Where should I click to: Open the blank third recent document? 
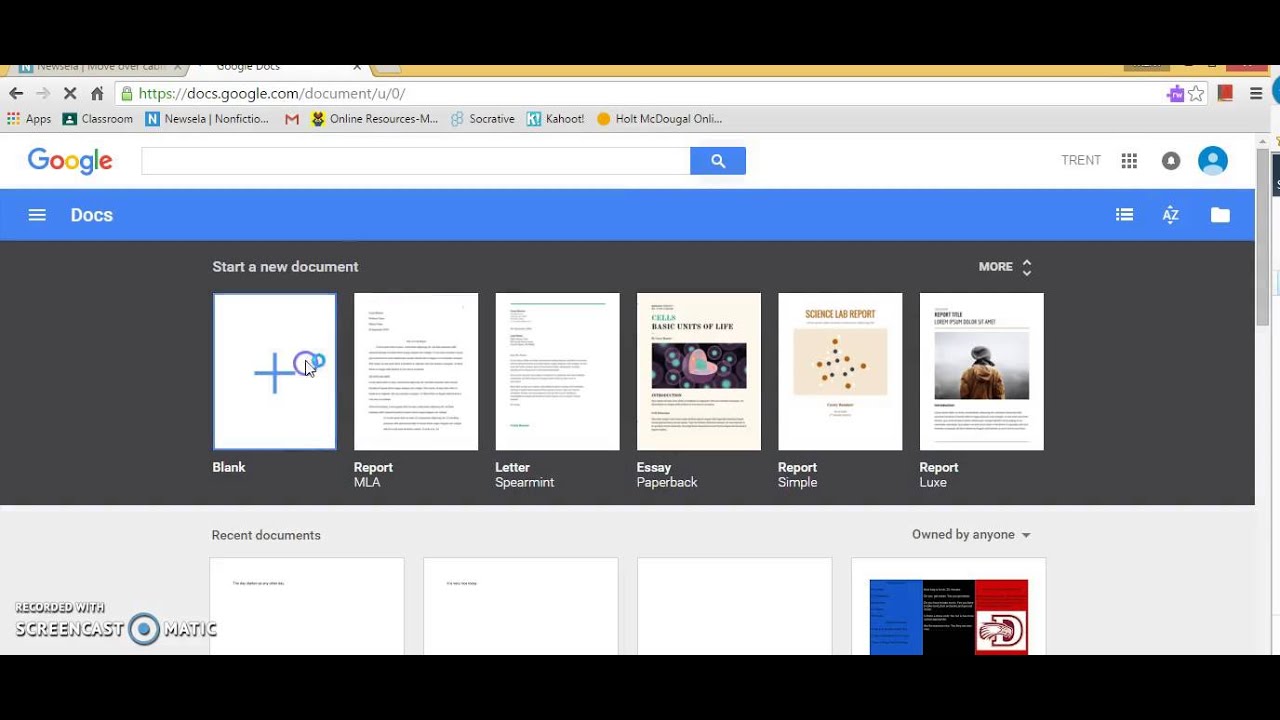point(735,607)
